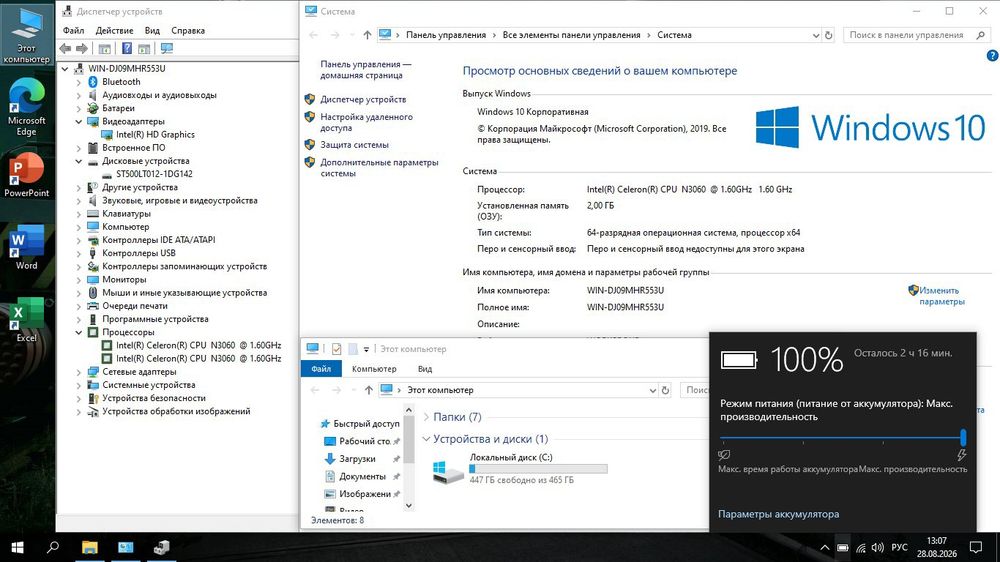
Task: Open File Explorer from the taskbar
Action: point(89,547)
